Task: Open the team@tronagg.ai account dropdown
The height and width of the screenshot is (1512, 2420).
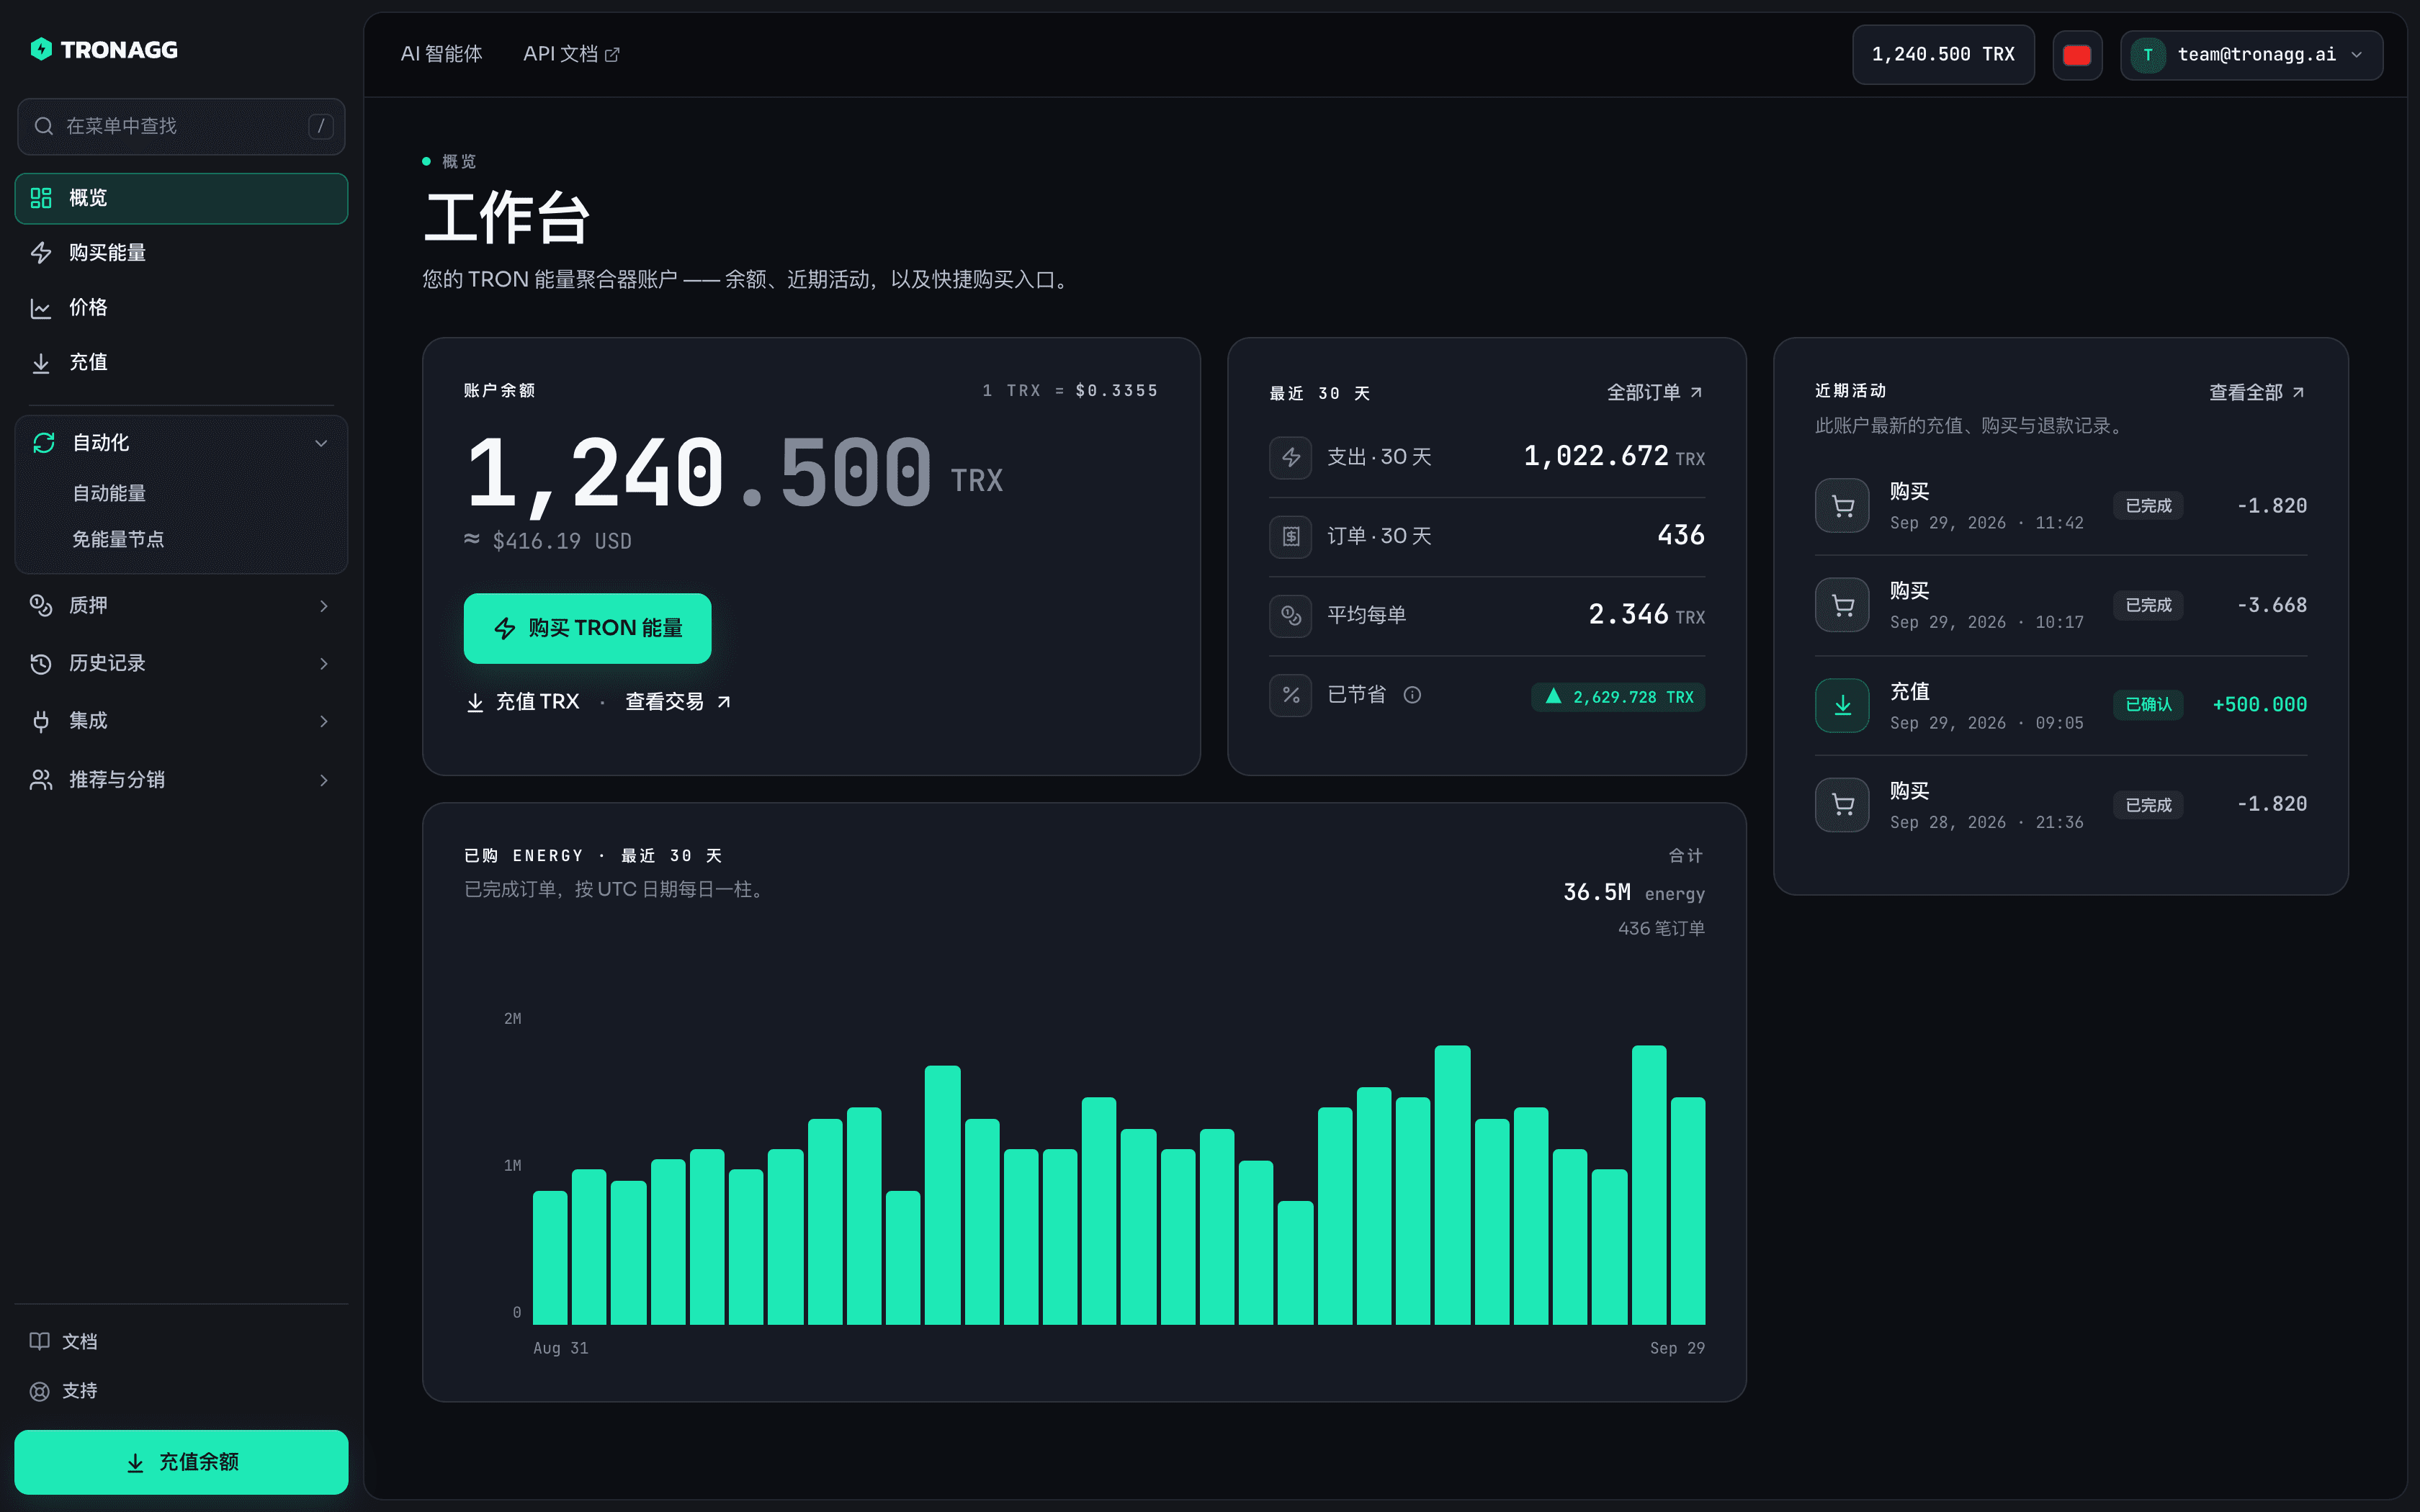Action: (x=2251, y=54)
